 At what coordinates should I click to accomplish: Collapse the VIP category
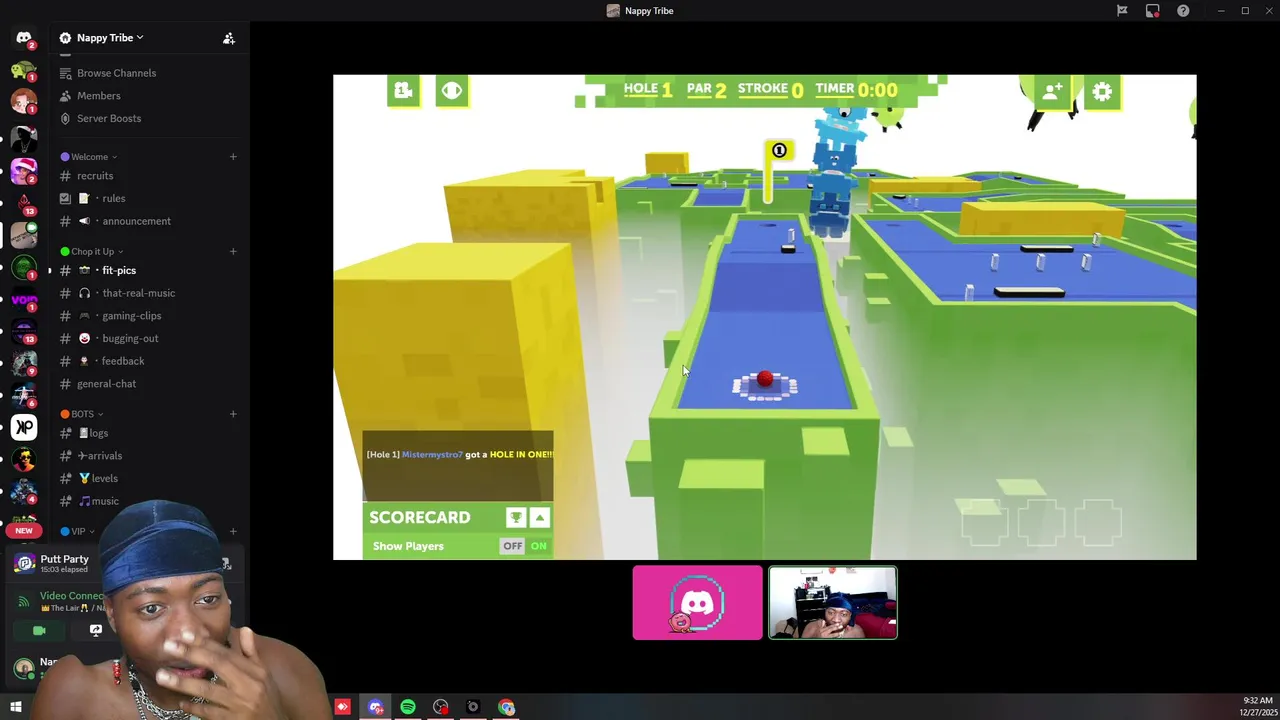pos(78,532)
